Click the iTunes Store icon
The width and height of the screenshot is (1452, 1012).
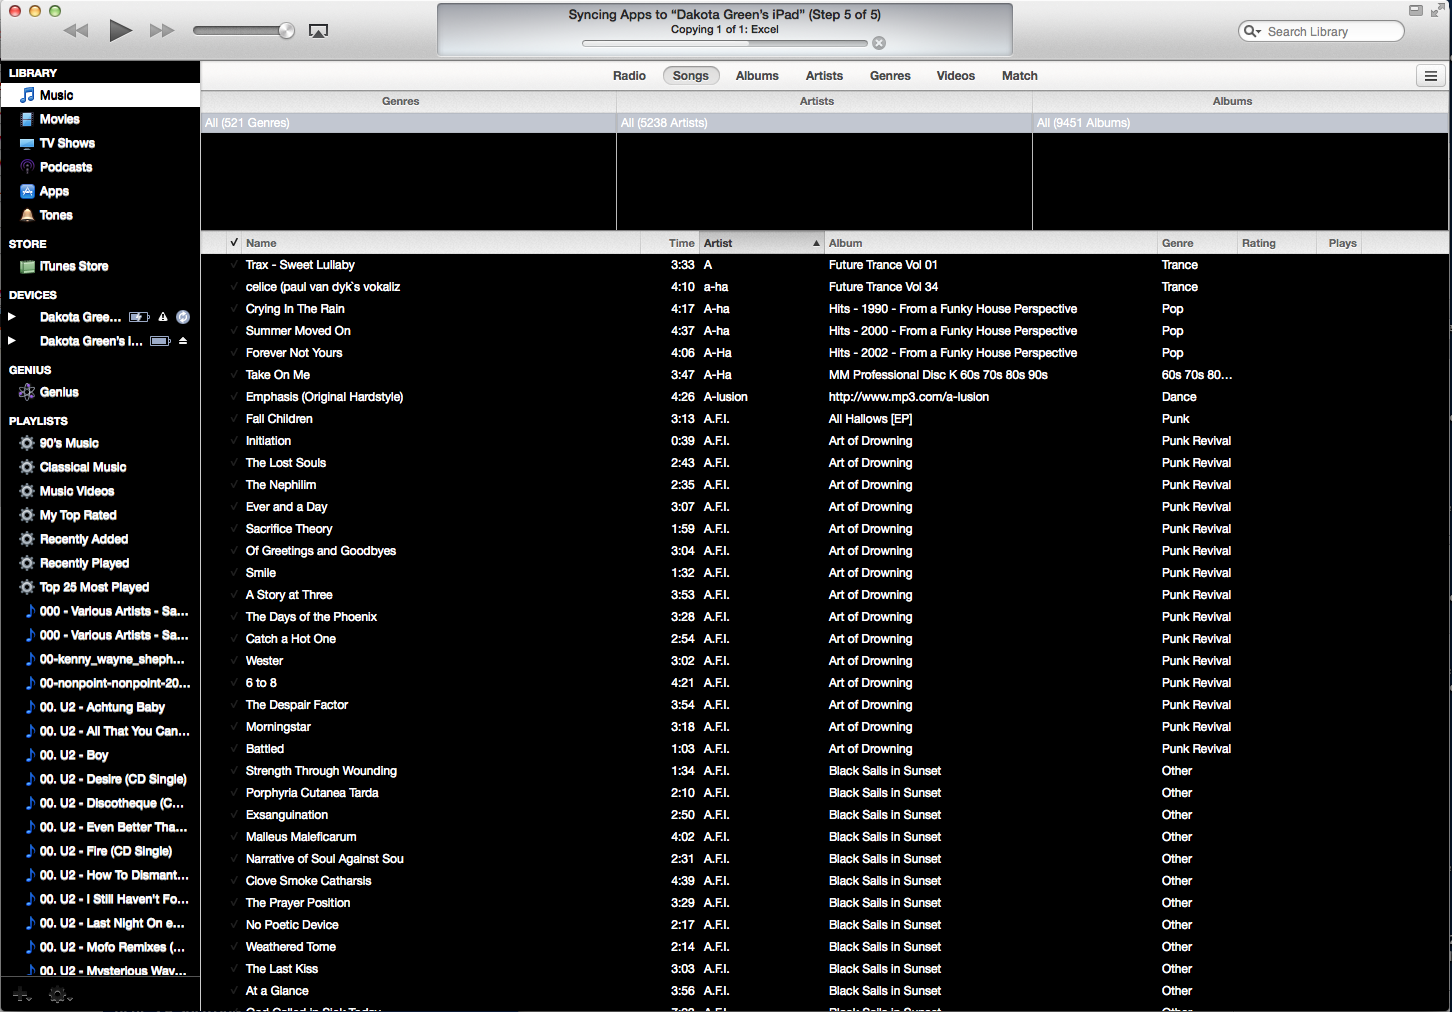[27, 266]
